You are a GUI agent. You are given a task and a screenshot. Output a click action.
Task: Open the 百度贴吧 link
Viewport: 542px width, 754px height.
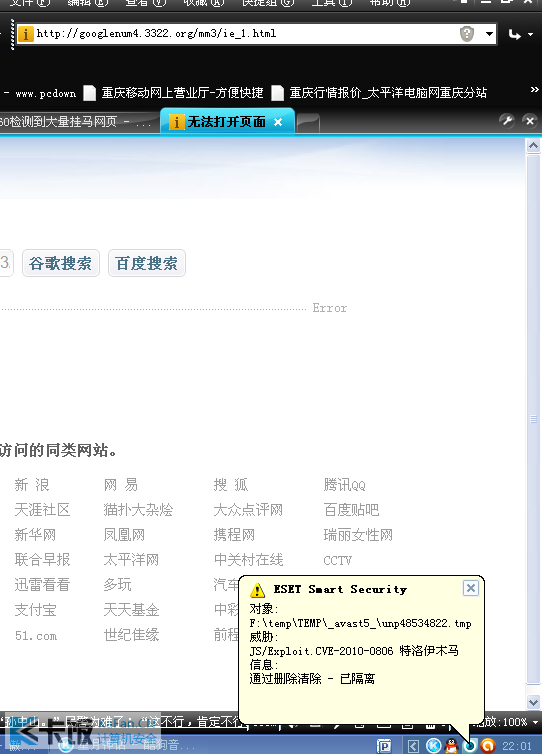tap(351, 510)
